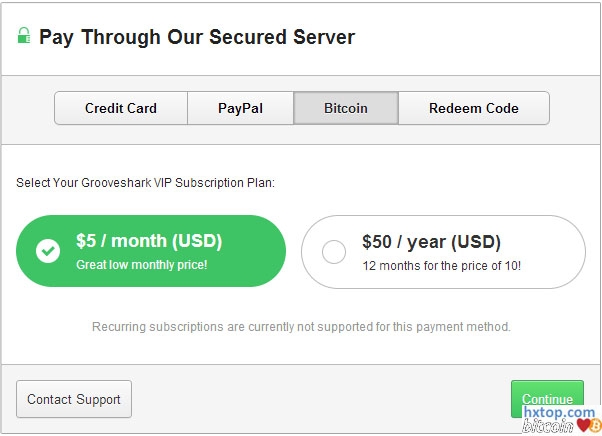Click the cursive bitcoin watermark text
The height and width of the screenshot is (436, 602).
point(548,427)
